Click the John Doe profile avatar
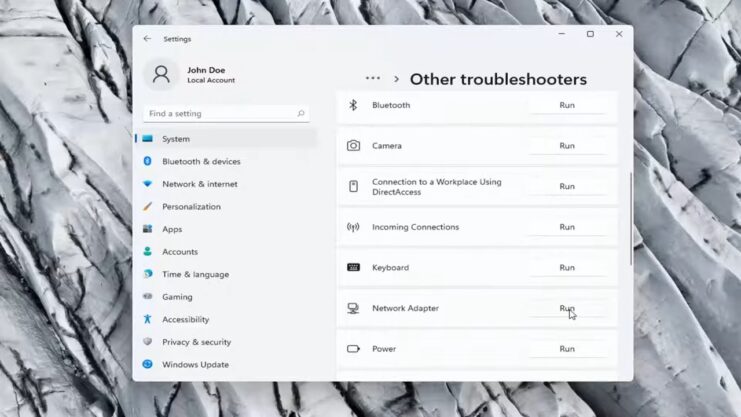Screen dimensions: 741x417 pos(161,75)
